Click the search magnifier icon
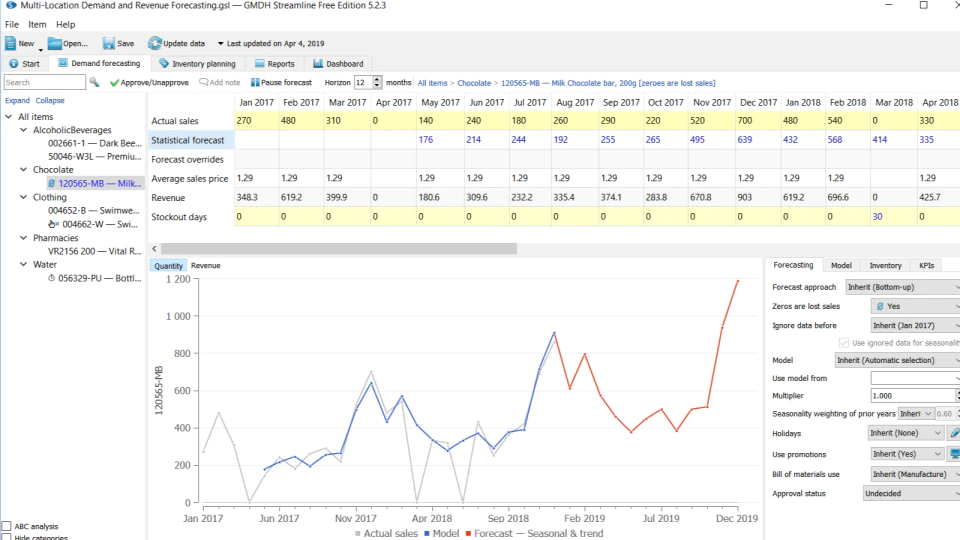 [x=94, y=82]
